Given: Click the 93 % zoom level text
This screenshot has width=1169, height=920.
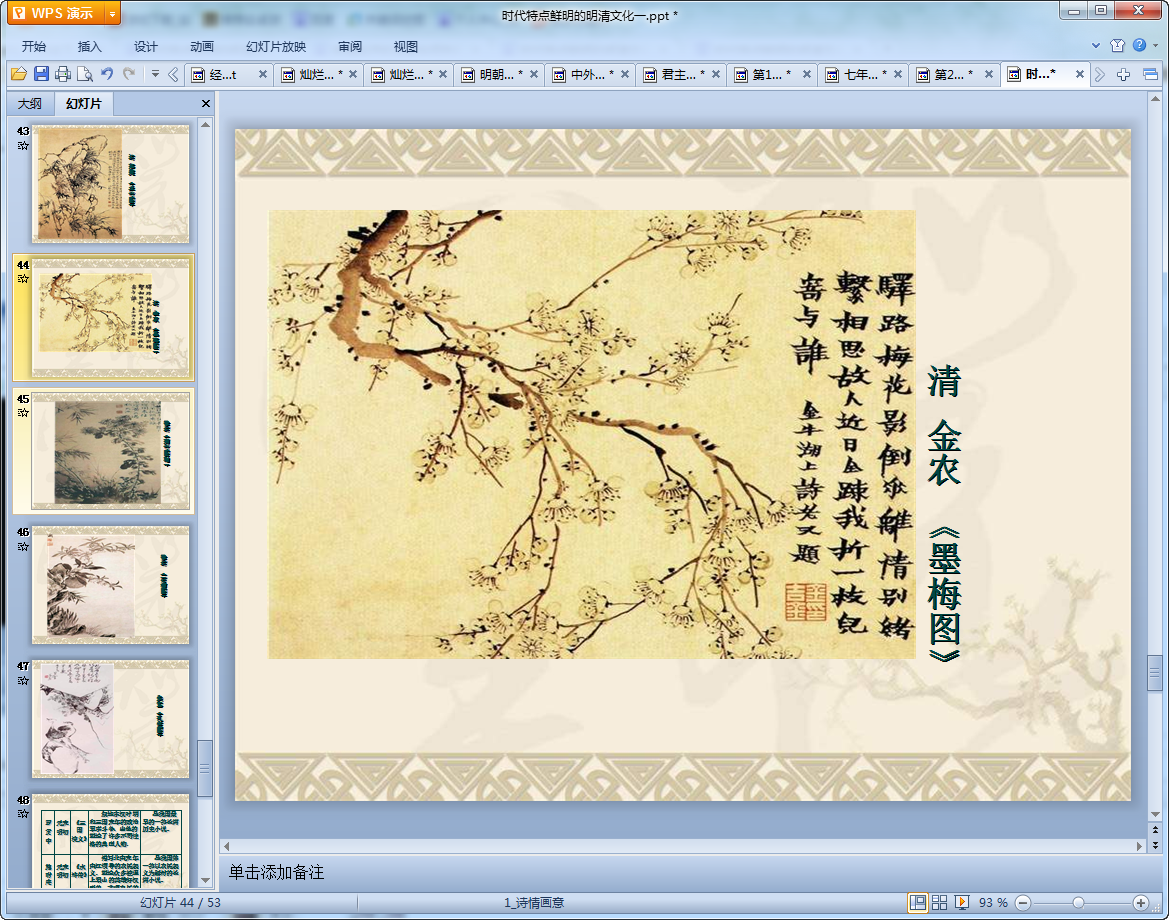Looking at the screenshot, I should pyautogui.click(x=993, y=903).
